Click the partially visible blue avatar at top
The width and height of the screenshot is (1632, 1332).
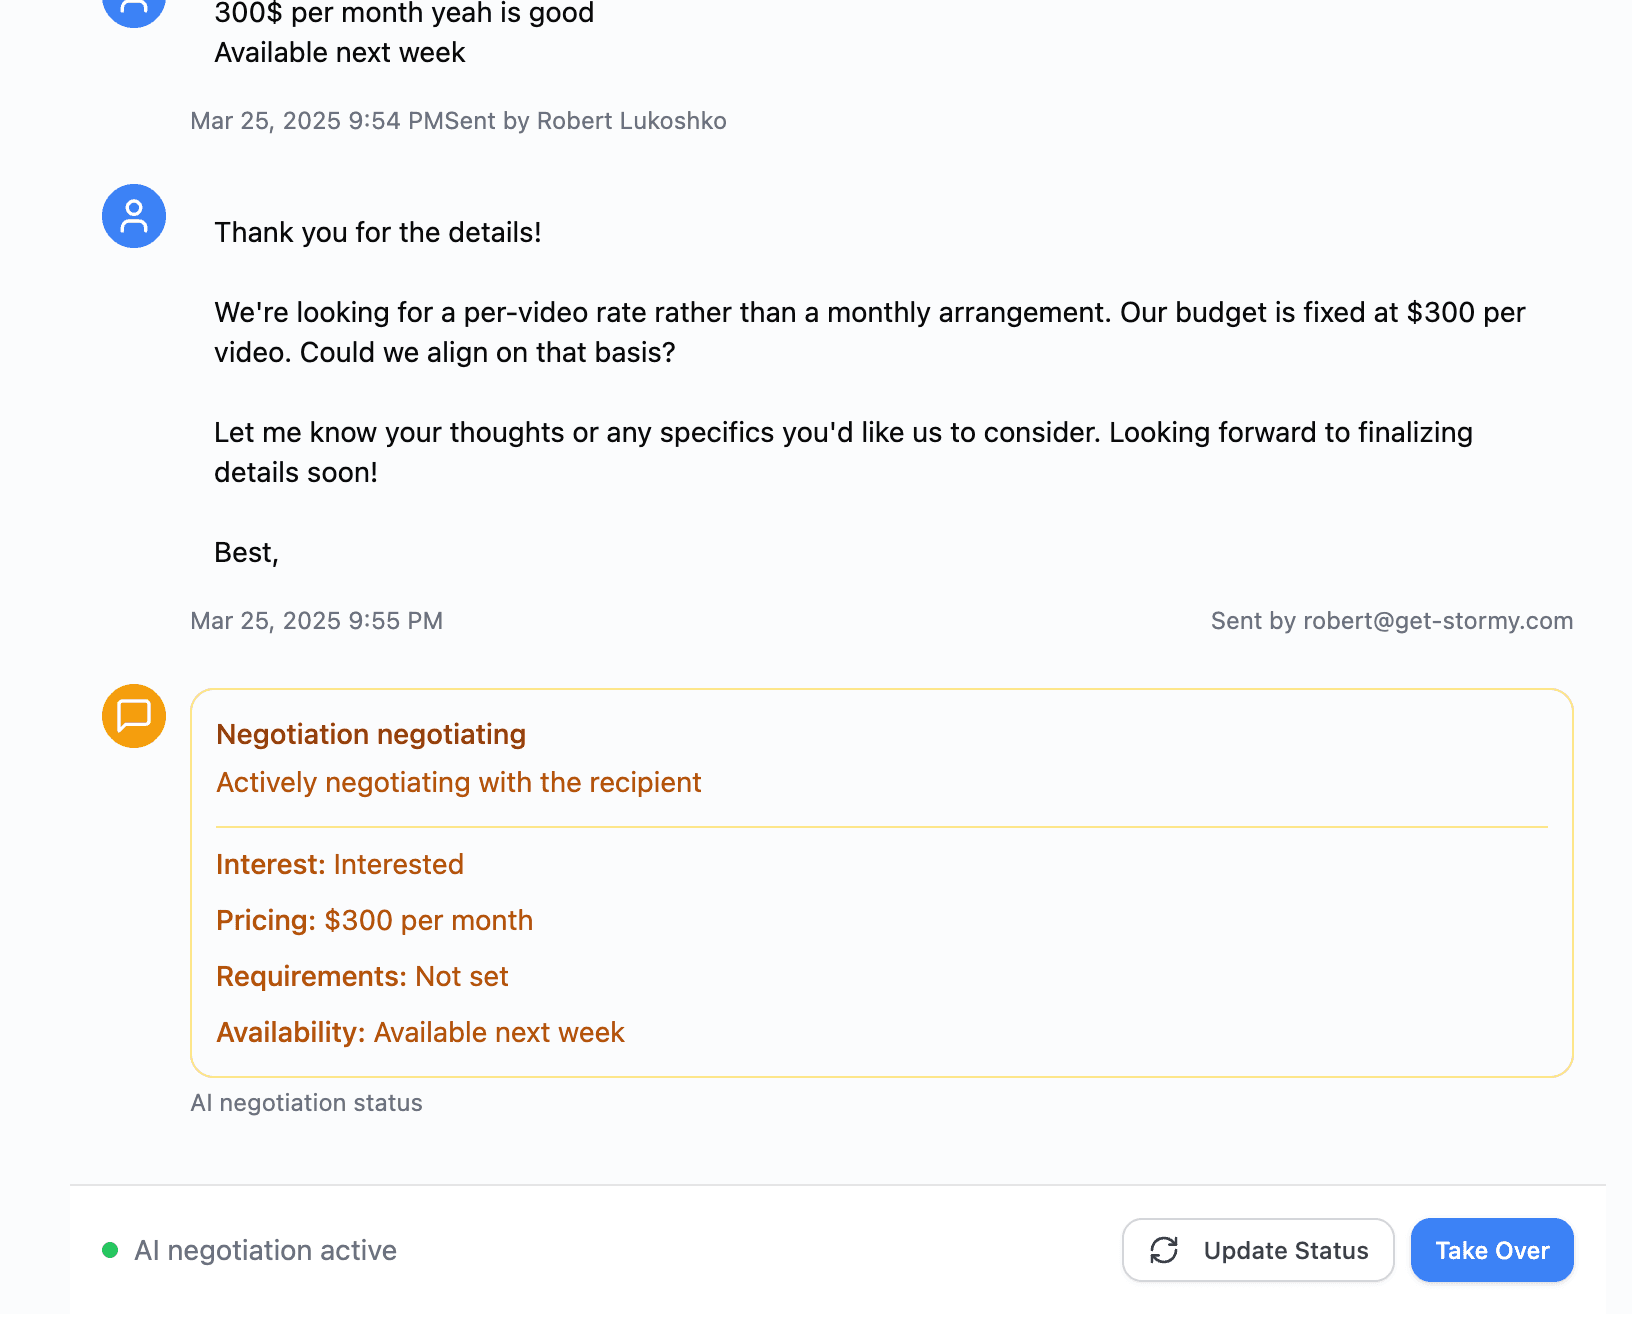[x=134, y=12]
